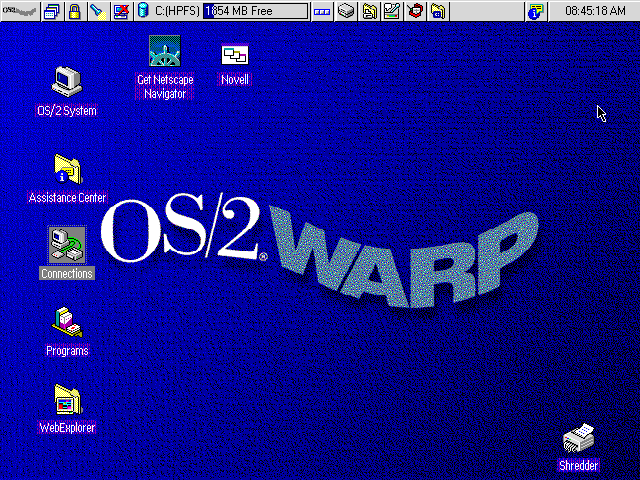Viewport: 640px width, 480px height.
Task: Click the padlock Lockup icon
Action: 75,11
